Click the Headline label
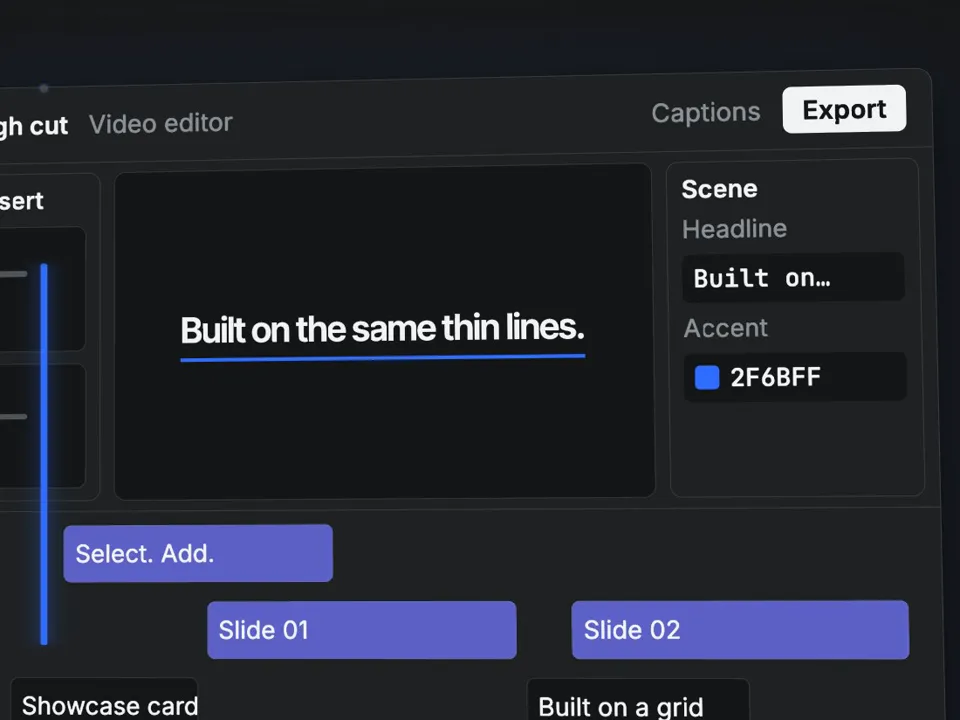 click(x=735, y=229)
